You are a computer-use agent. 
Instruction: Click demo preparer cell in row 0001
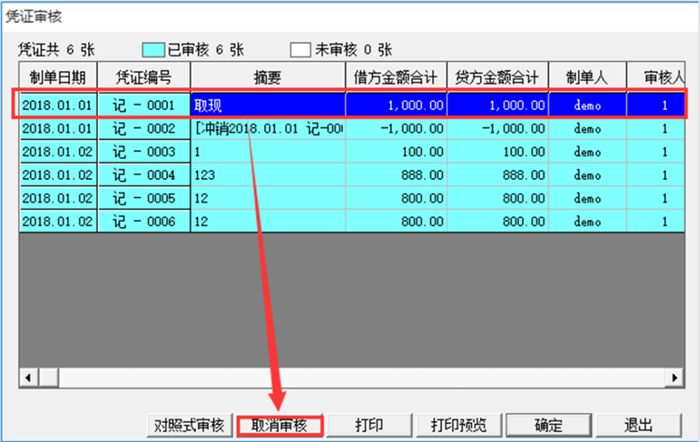588,105
